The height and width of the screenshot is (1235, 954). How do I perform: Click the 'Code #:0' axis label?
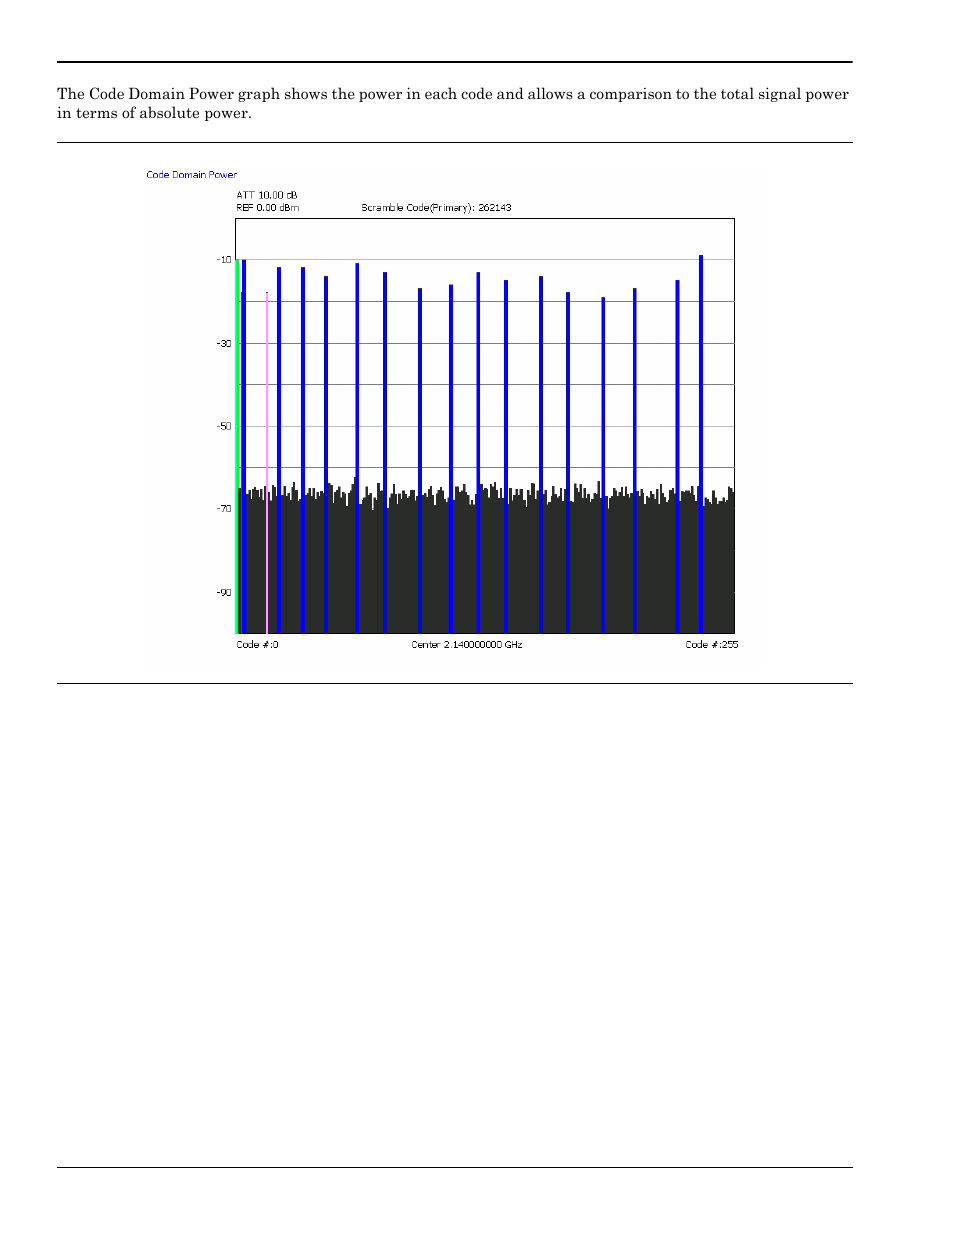pos(257,645)
